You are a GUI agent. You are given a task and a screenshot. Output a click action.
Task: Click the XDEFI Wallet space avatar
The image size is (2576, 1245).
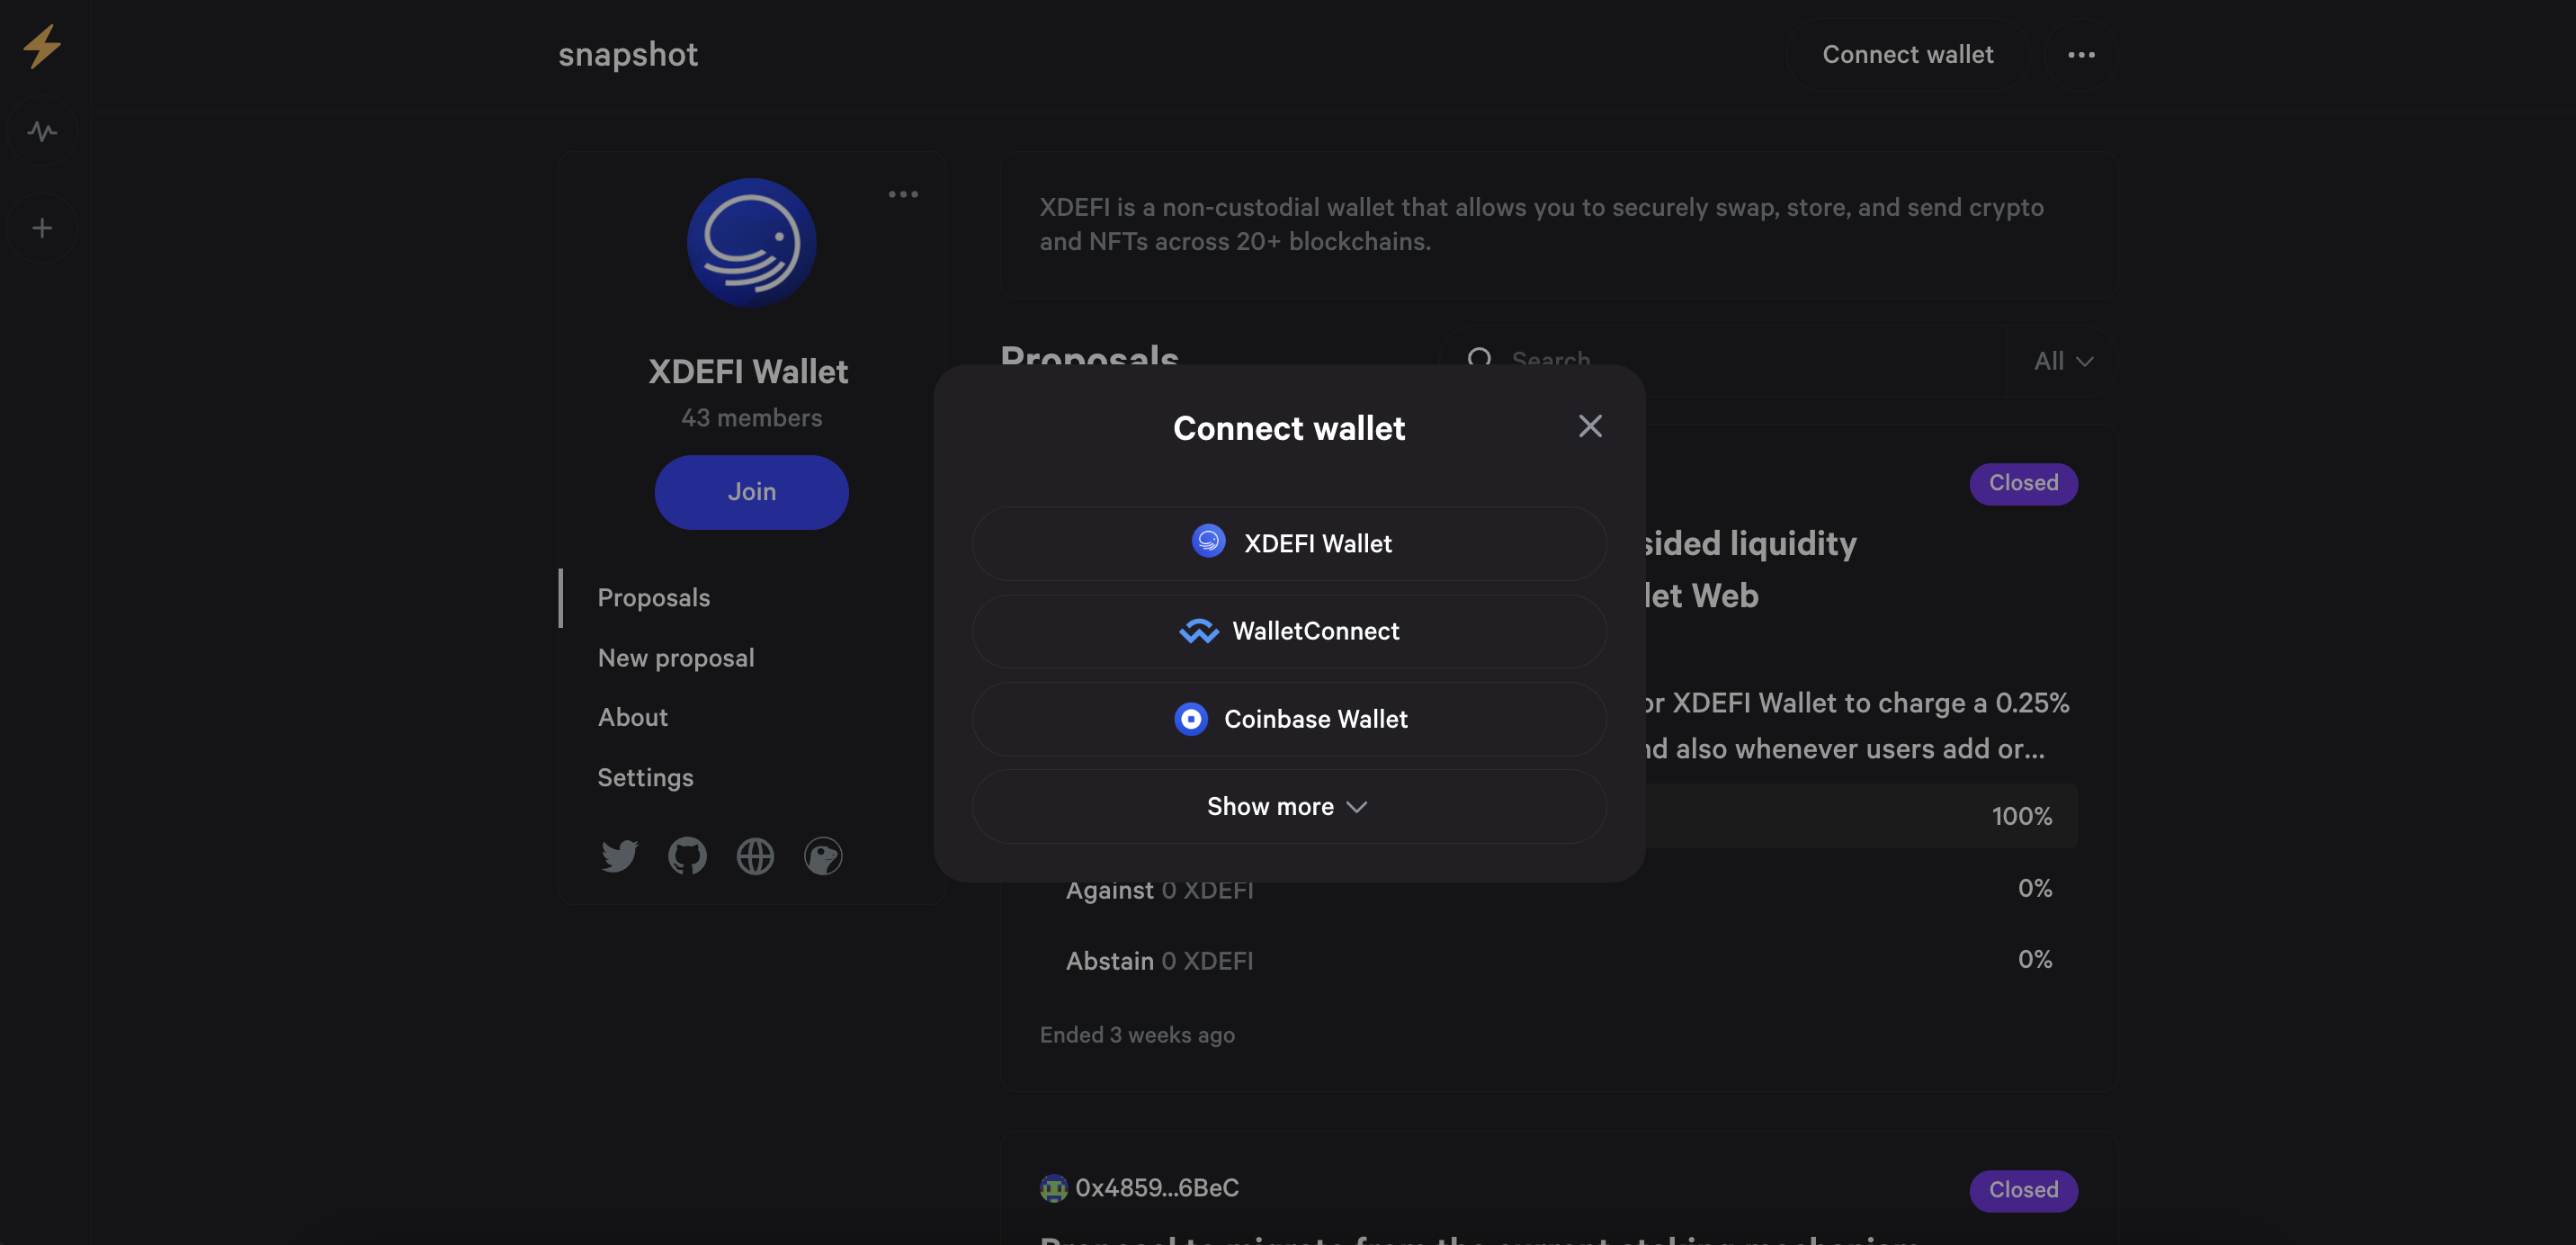coord(751,243)
